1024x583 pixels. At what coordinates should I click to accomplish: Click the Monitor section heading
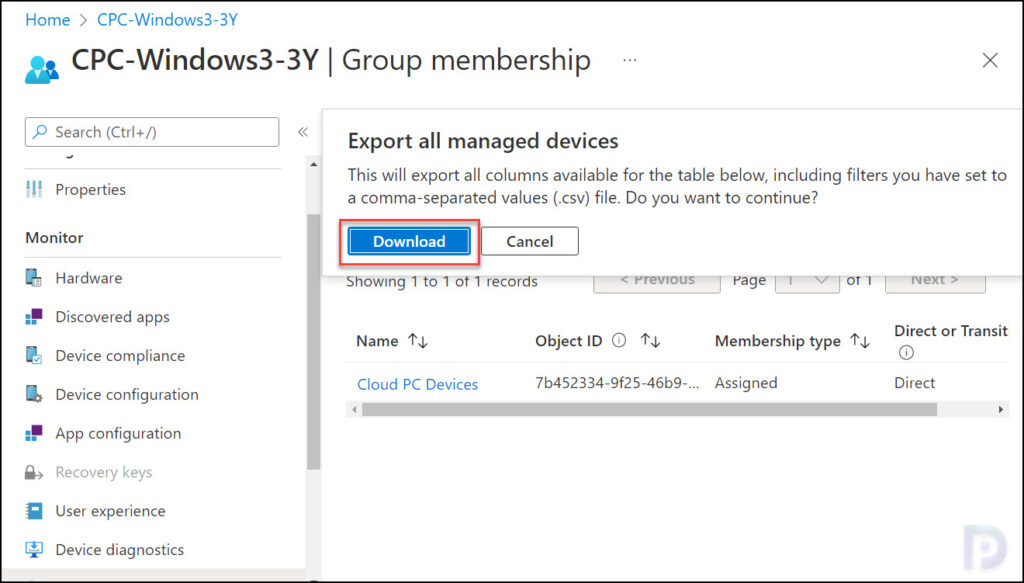pyautogui.click(x=54, y=238)
